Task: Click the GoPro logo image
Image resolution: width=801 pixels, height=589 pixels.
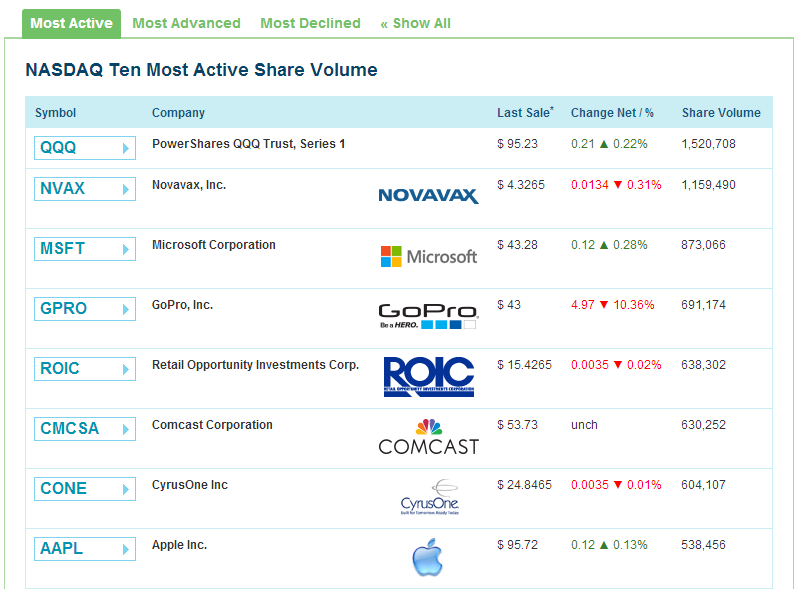Action: [428, 315]
